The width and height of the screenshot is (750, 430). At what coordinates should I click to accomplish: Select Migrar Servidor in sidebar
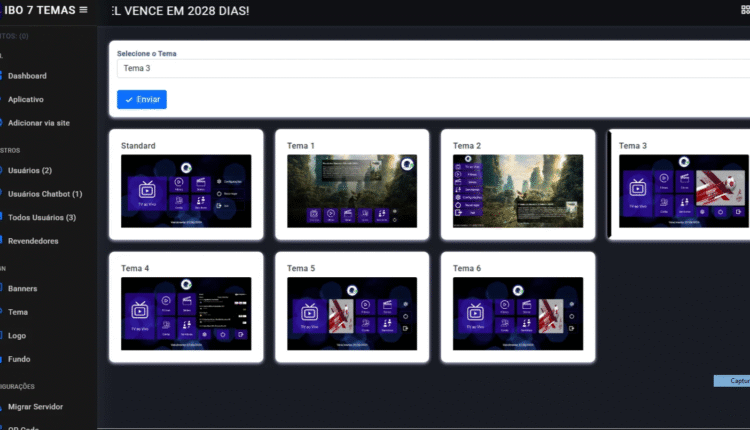coord(35,407)
